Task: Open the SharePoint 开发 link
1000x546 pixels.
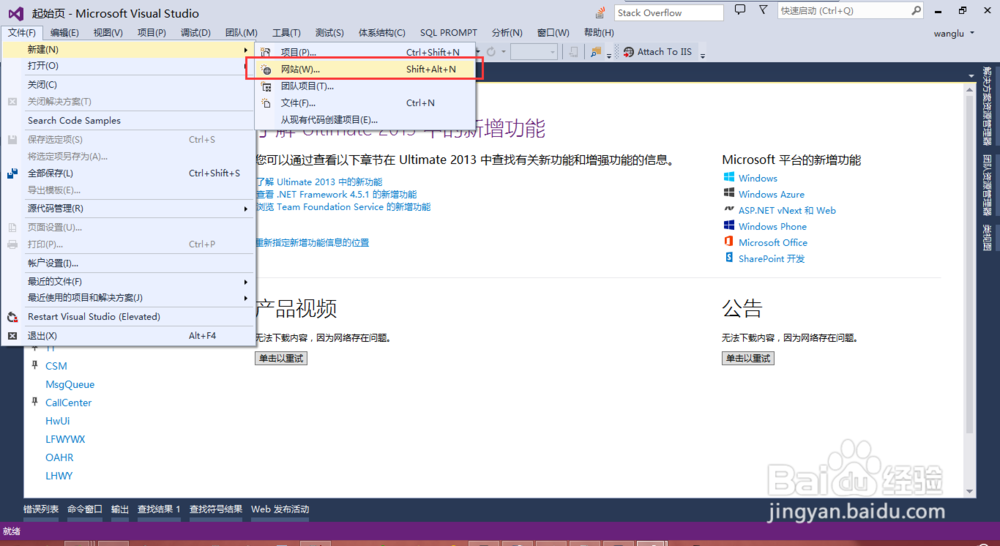Action: pyautogui.click(x=771, y=259)
